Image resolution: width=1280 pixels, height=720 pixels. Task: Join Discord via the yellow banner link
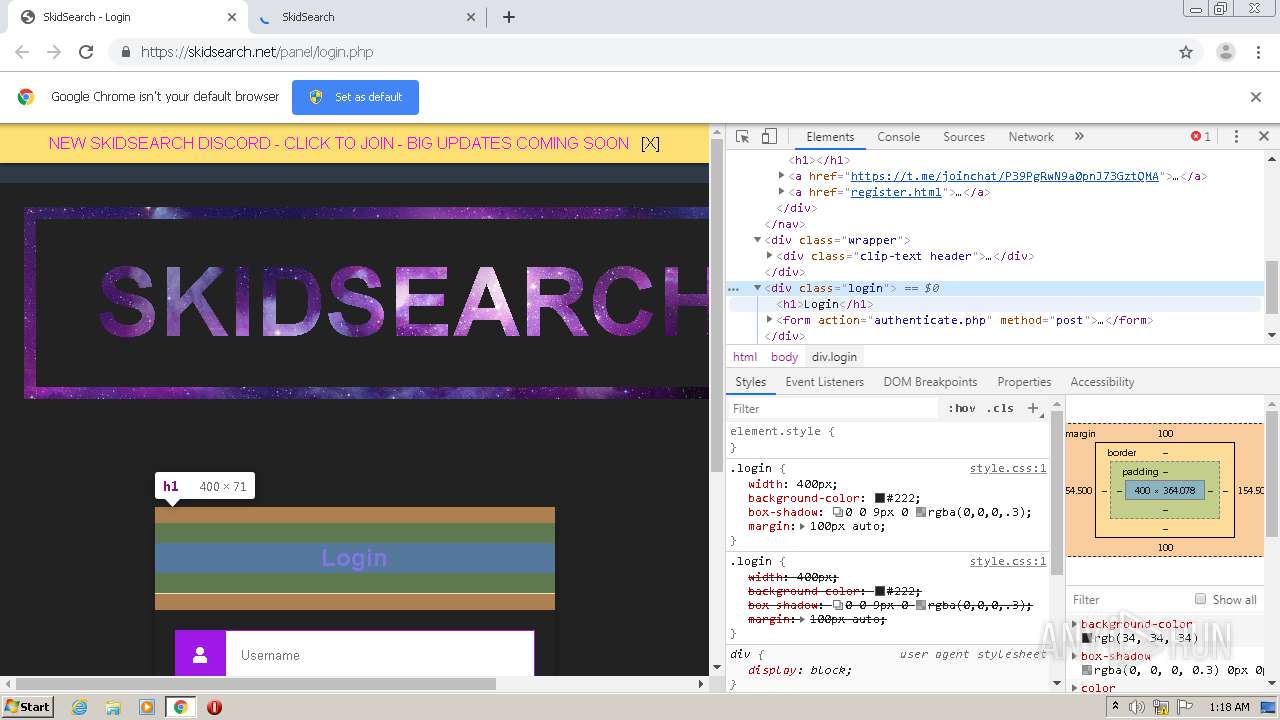[338, 143]
